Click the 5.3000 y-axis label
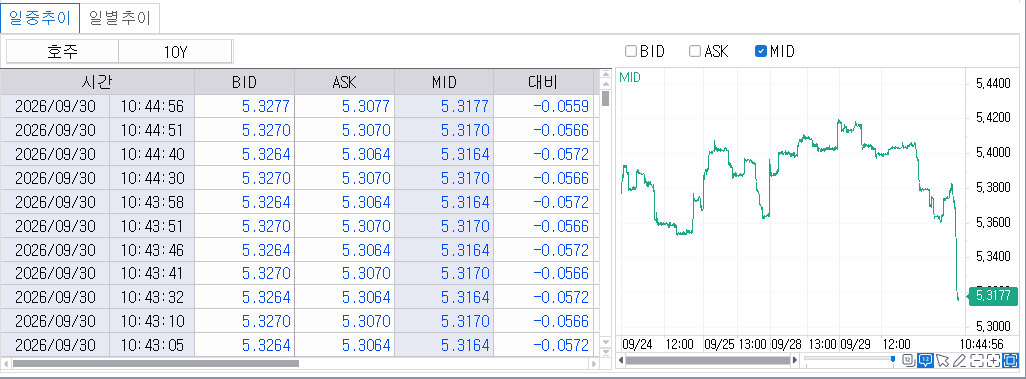The width and height of the screenshot is (1026, 379). (993, 326)
